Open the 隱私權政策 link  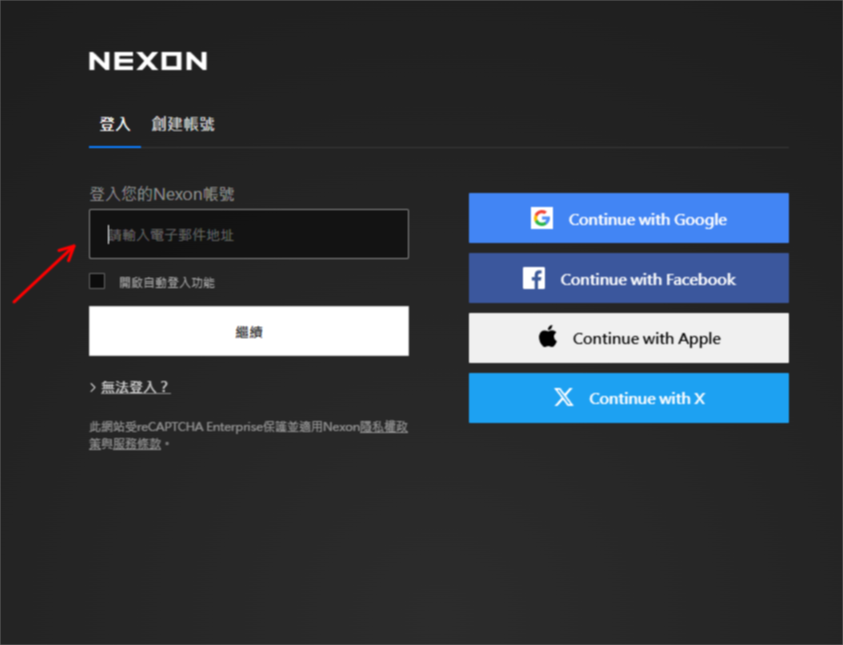384,427
